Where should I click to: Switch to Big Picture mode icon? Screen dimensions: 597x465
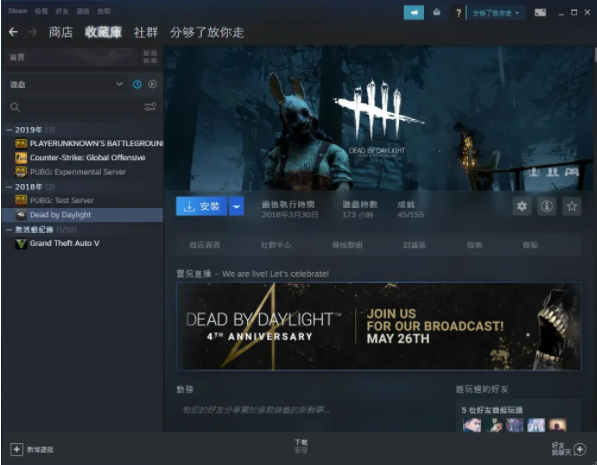point(540,13)
